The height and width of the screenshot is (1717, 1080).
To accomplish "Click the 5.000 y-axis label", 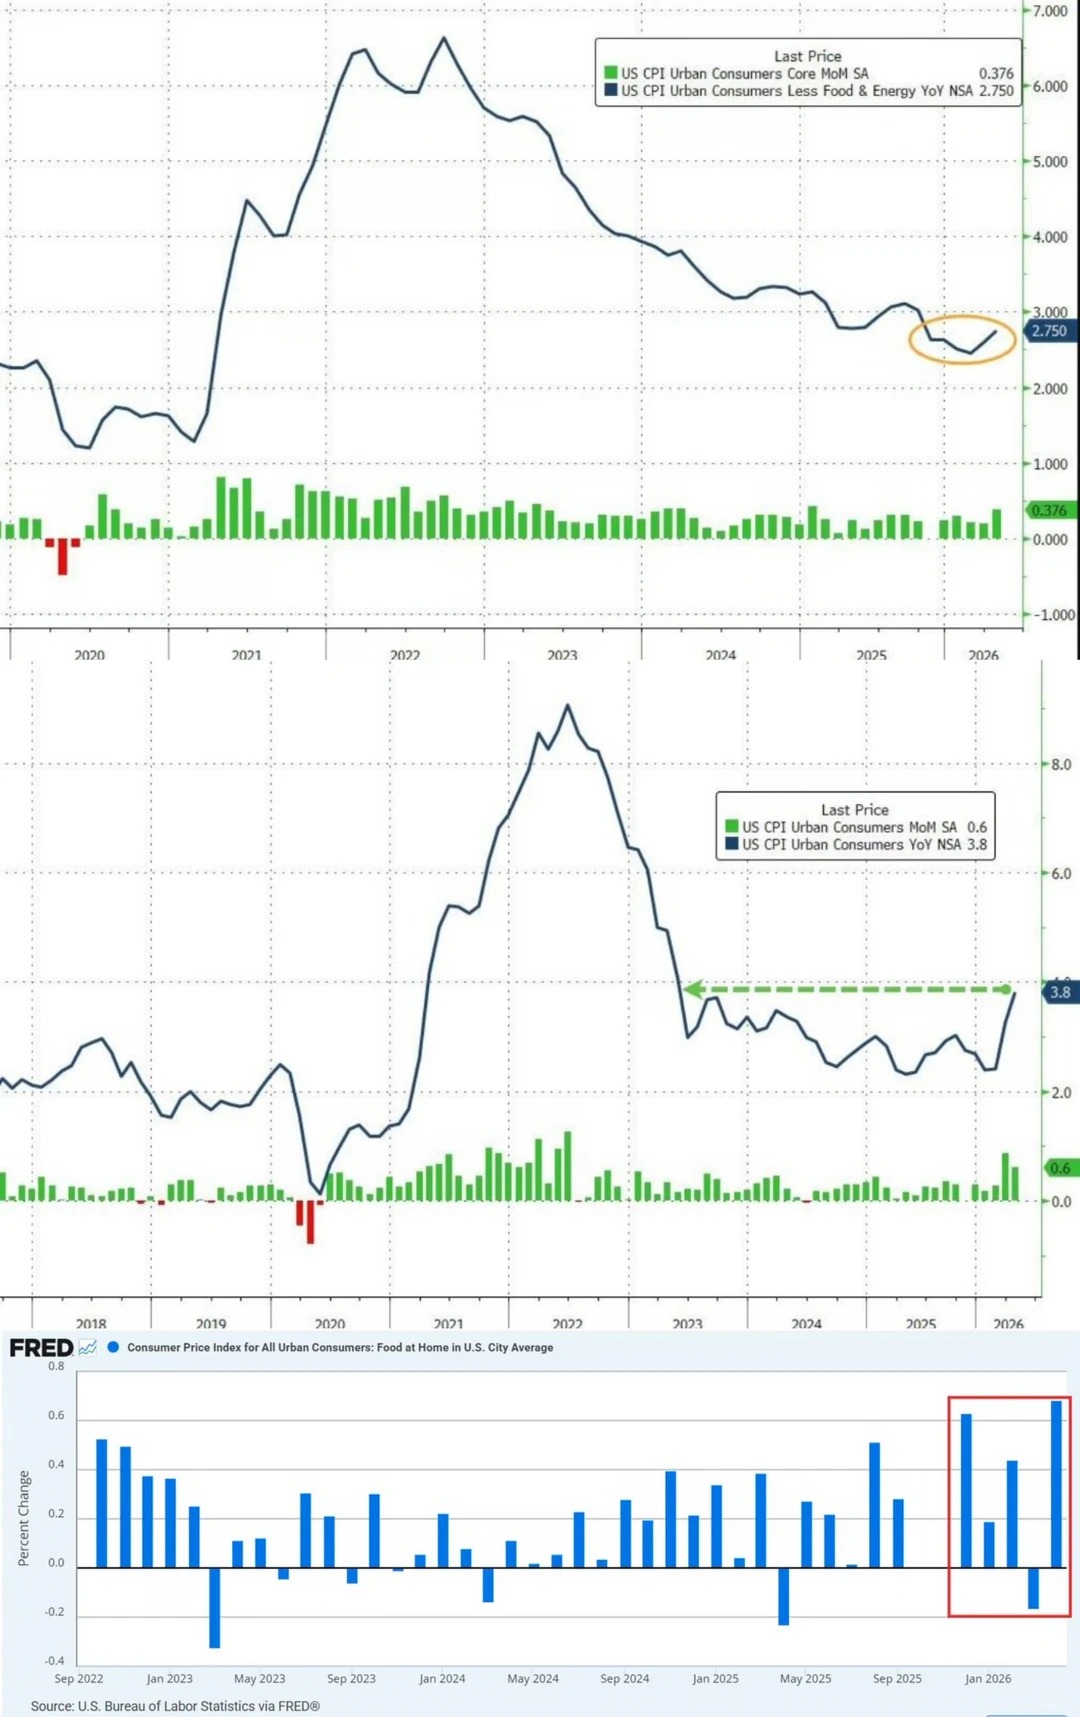I will click(1050, 161).
